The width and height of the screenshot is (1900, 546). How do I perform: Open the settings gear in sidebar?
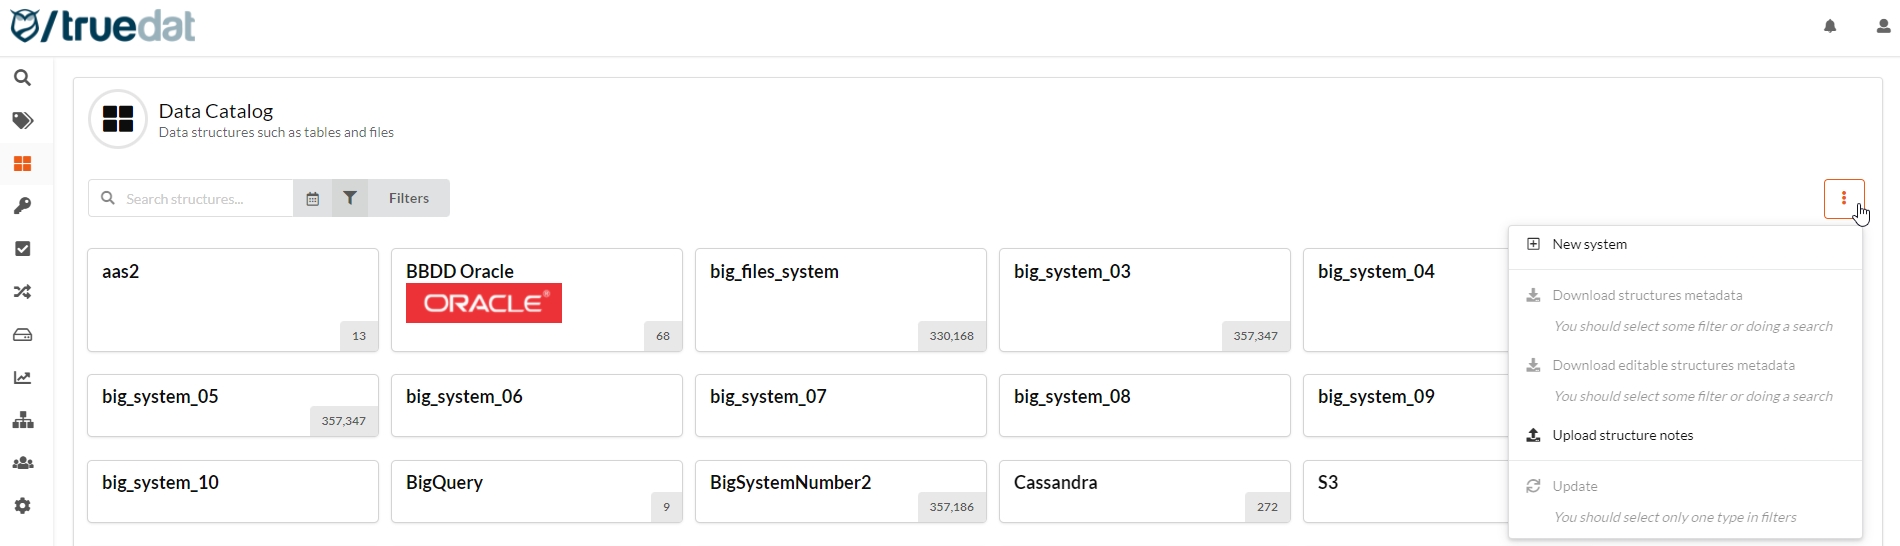tap(22, 506)
